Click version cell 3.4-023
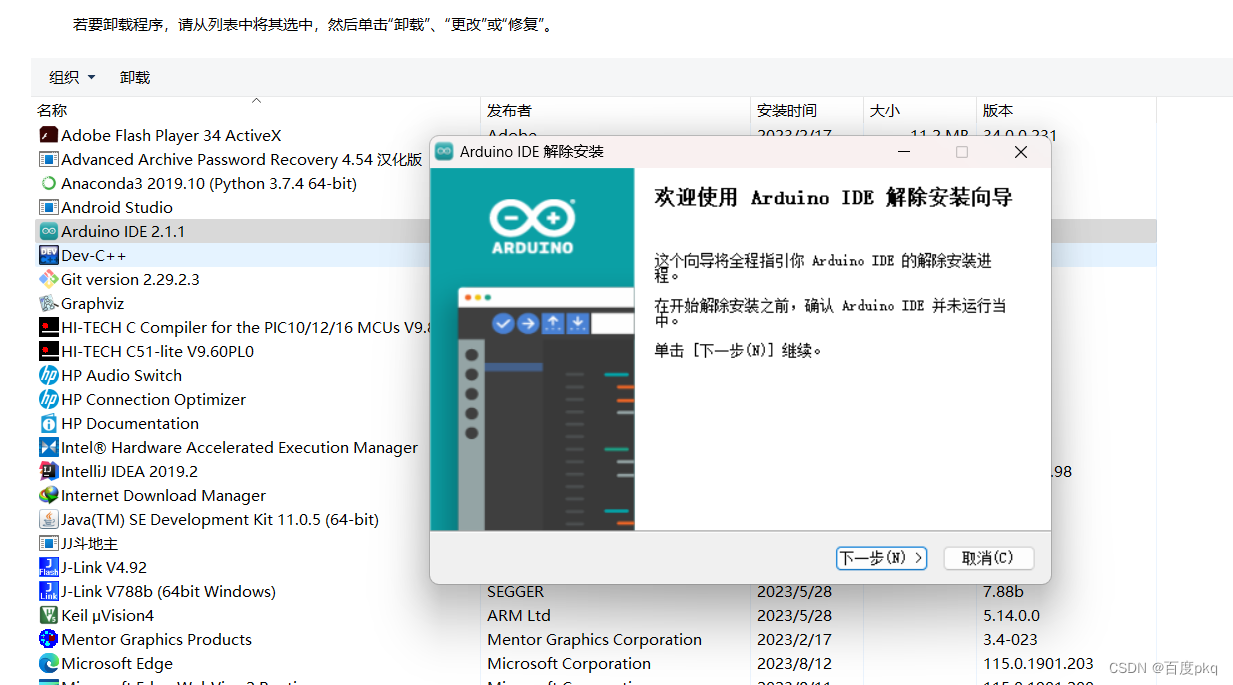 tap(1010, 639)
